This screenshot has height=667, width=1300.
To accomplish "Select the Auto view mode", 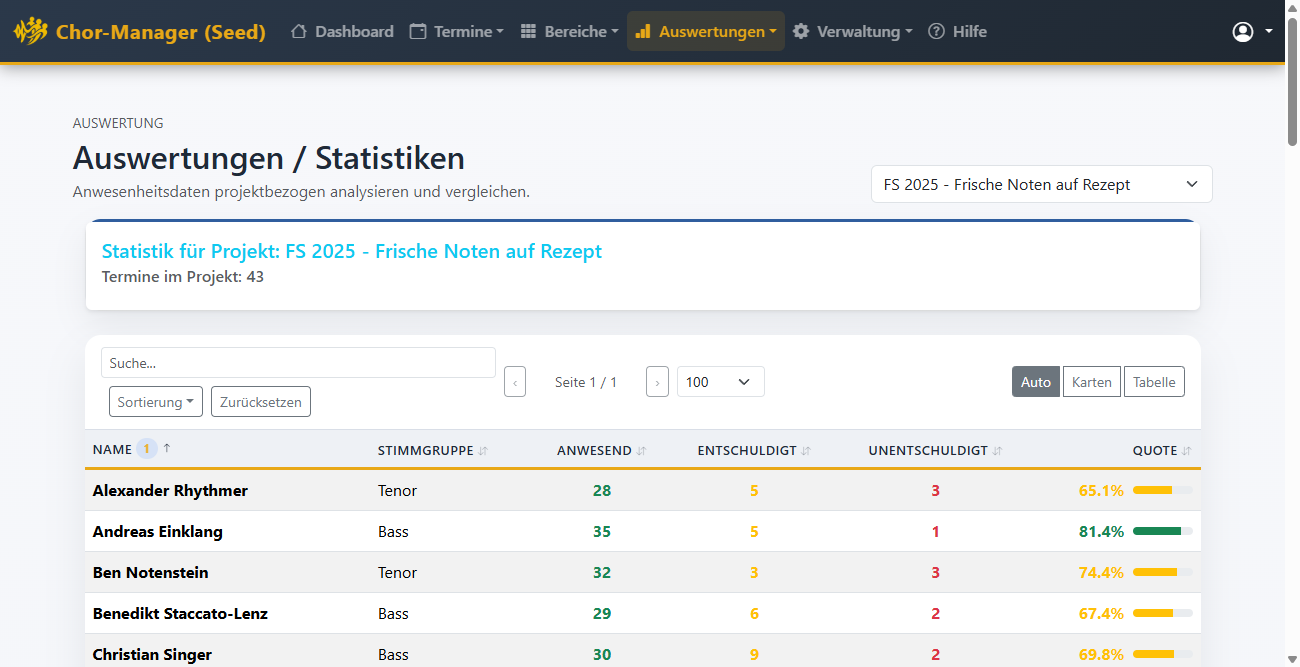I will tap(1036, 382).
